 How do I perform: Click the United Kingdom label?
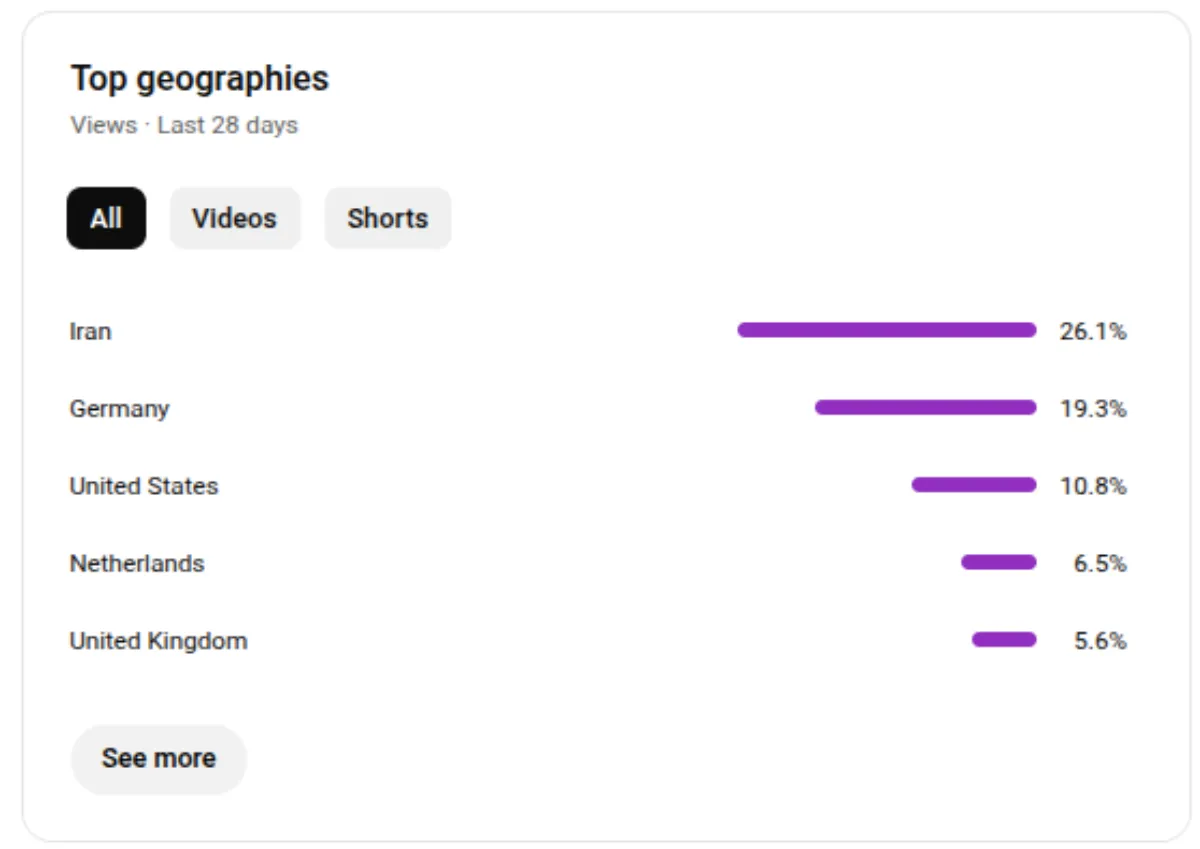click(x=158, y=641)
